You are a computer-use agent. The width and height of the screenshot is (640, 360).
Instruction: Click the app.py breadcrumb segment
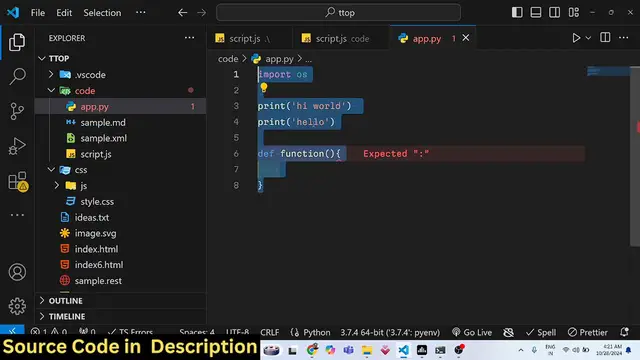279,59
